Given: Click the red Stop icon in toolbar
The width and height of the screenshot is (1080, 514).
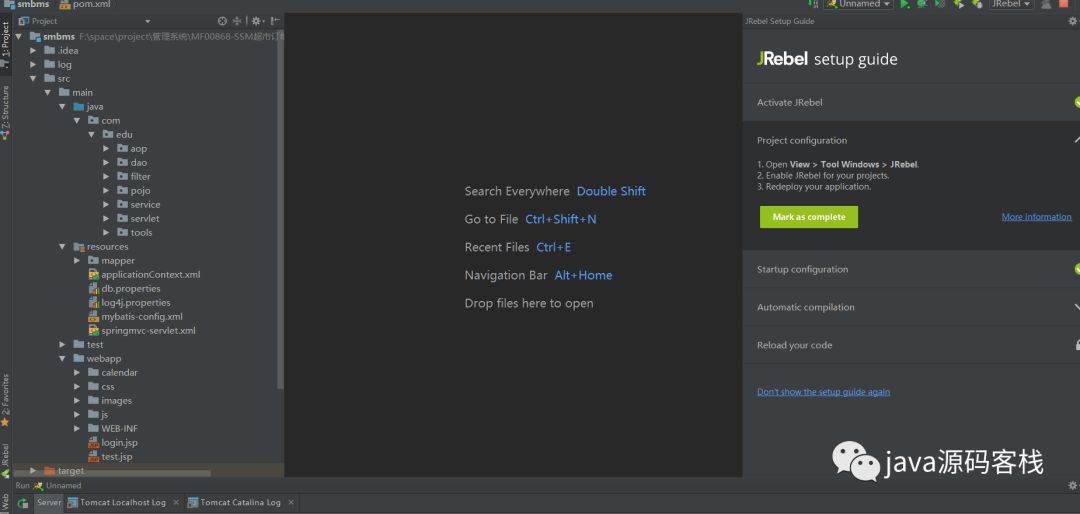Looking at the screenshot, I should [1064, 4].
